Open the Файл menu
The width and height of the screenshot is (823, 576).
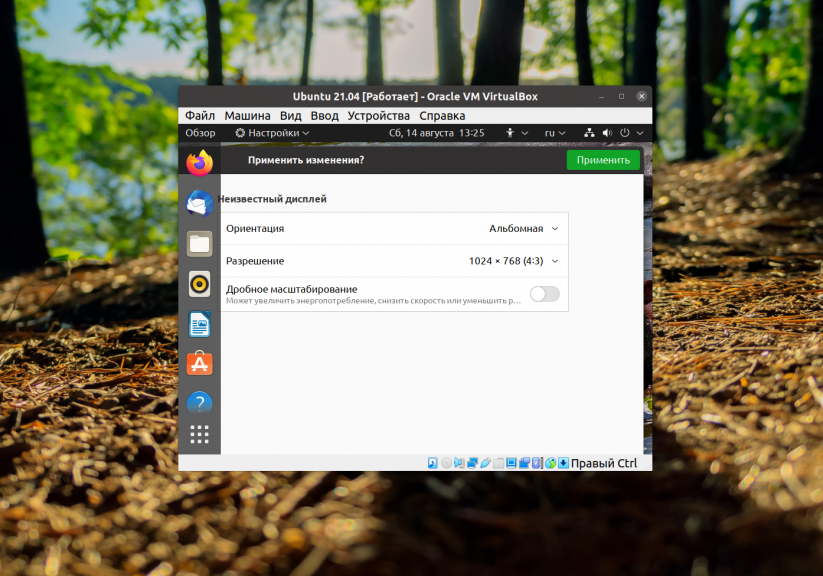pyautogui.click(x=200, y=116)
